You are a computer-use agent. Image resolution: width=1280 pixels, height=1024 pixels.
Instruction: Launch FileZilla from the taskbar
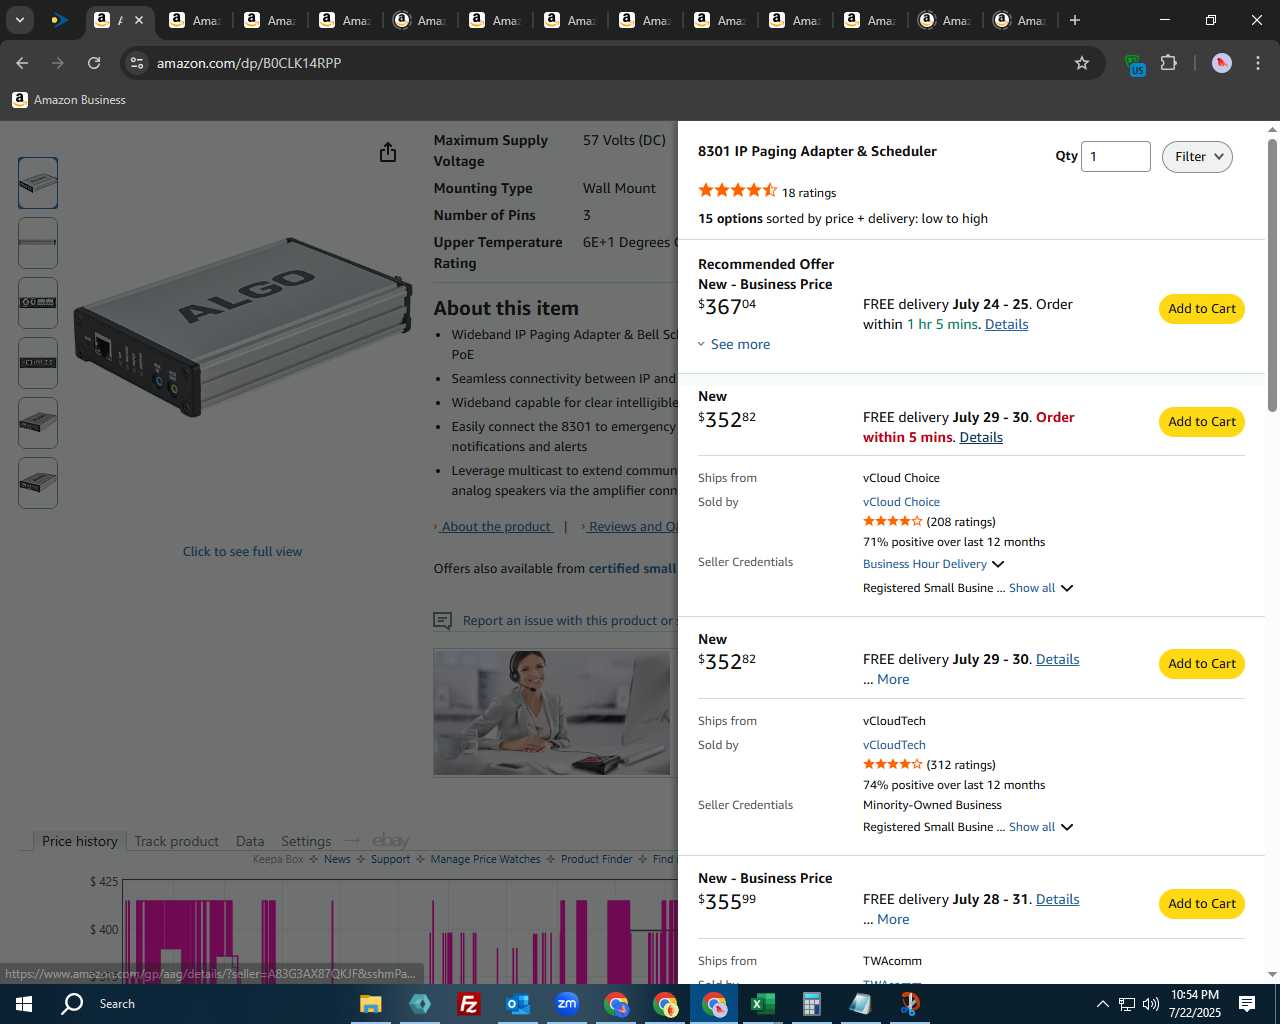click(469, 1004)
